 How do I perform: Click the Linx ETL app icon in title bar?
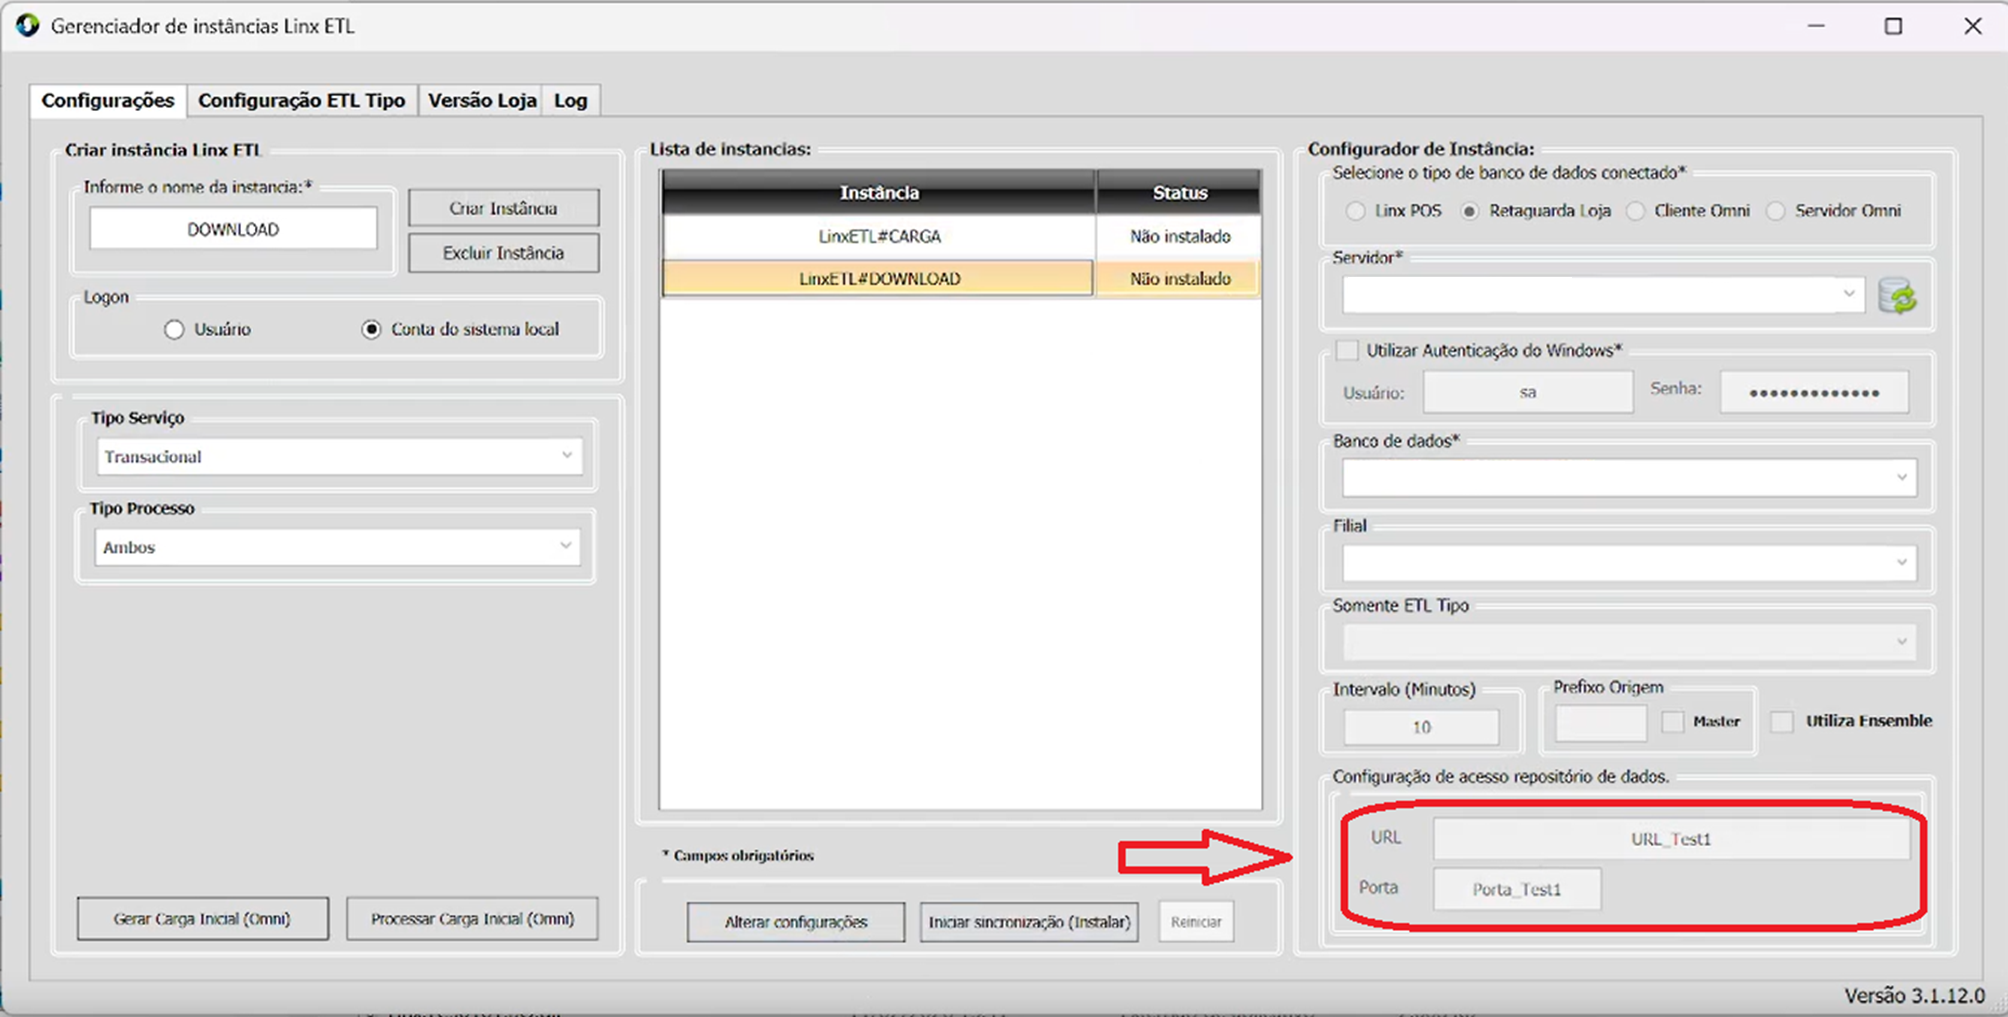[x=27, y=26]
